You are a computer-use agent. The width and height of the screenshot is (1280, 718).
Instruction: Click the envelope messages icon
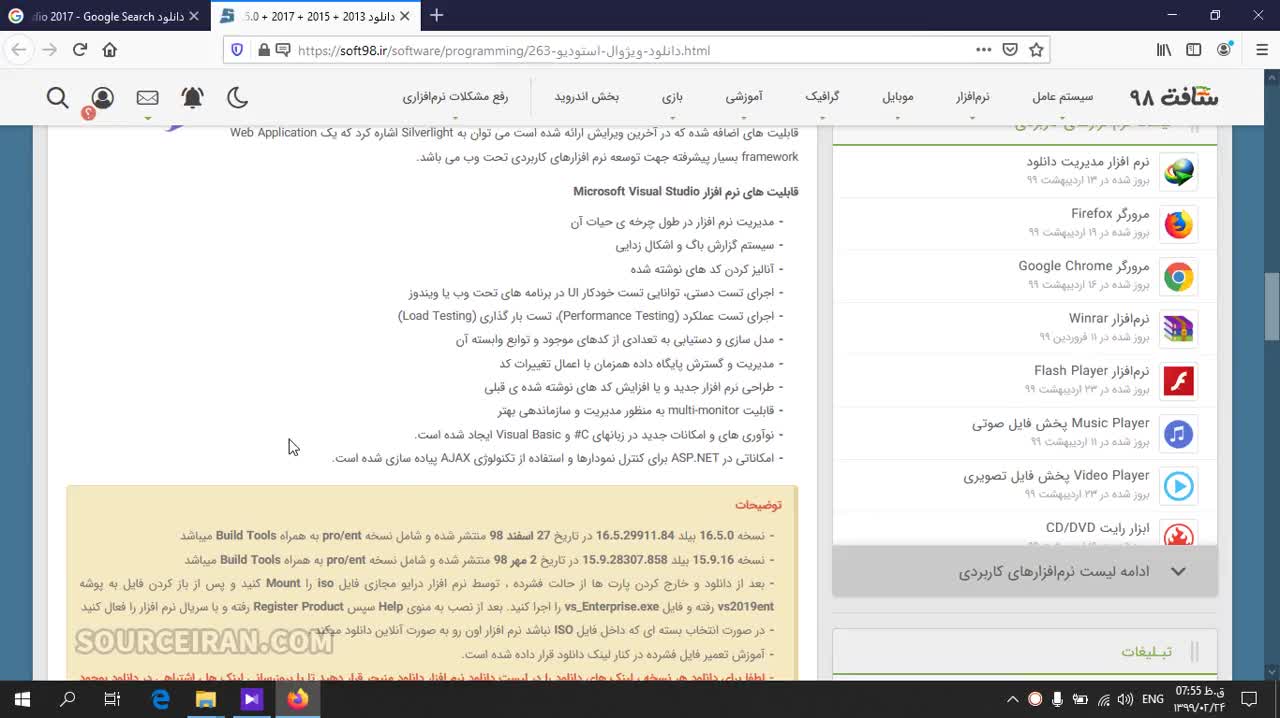click(x=147, y=97)
